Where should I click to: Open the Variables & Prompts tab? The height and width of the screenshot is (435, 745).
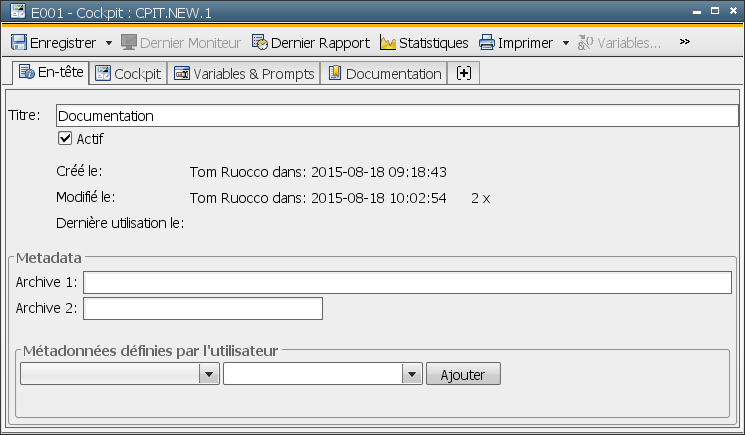[244, 74]
